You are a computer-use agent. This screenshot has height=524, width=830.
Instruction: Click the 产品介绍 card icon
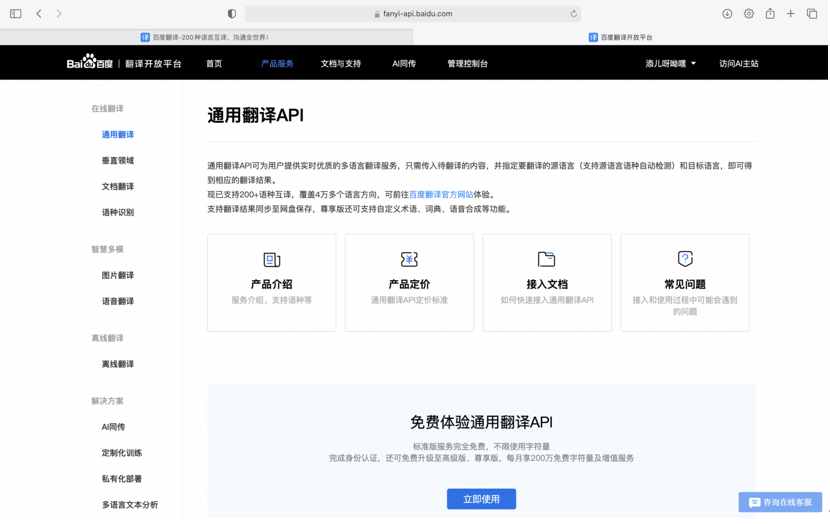[272, 259]
